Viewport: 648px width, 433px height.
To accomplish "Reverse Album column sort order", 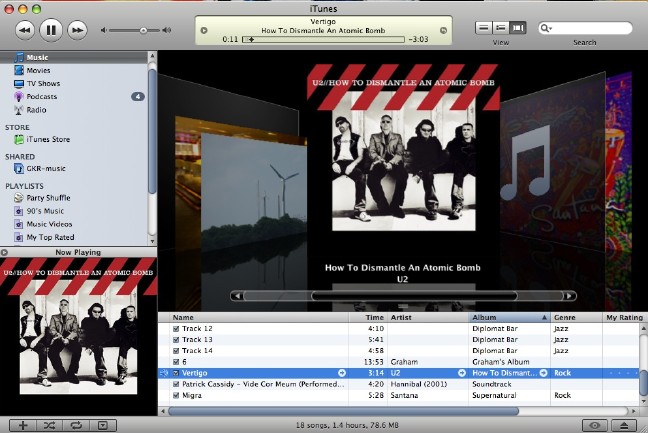I will 510,317.
